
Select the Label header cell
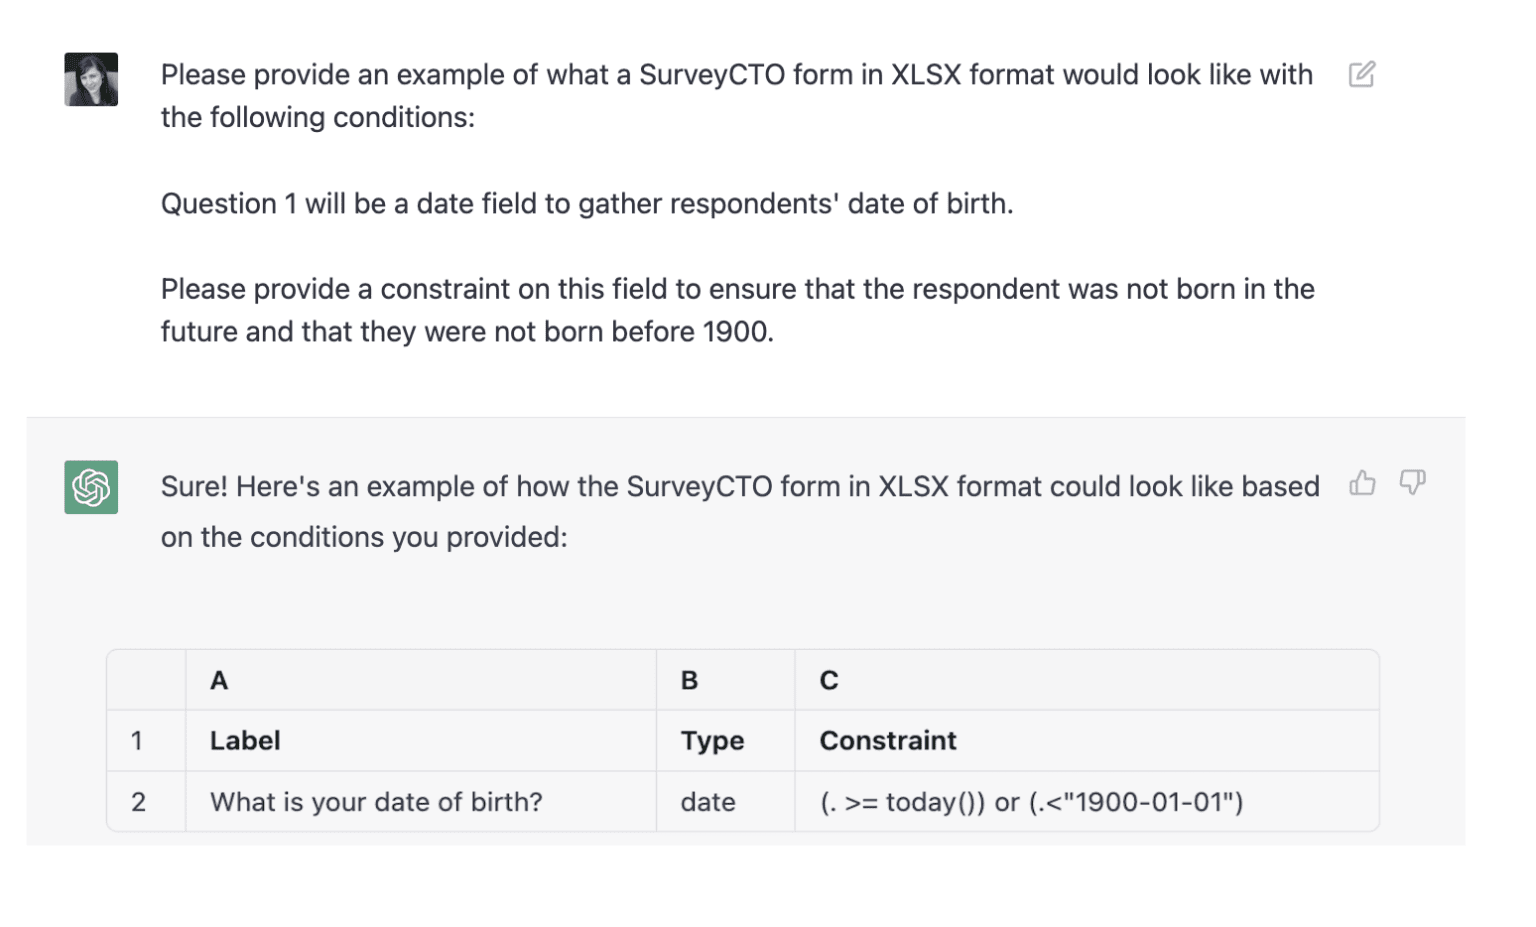pos(243,741)
